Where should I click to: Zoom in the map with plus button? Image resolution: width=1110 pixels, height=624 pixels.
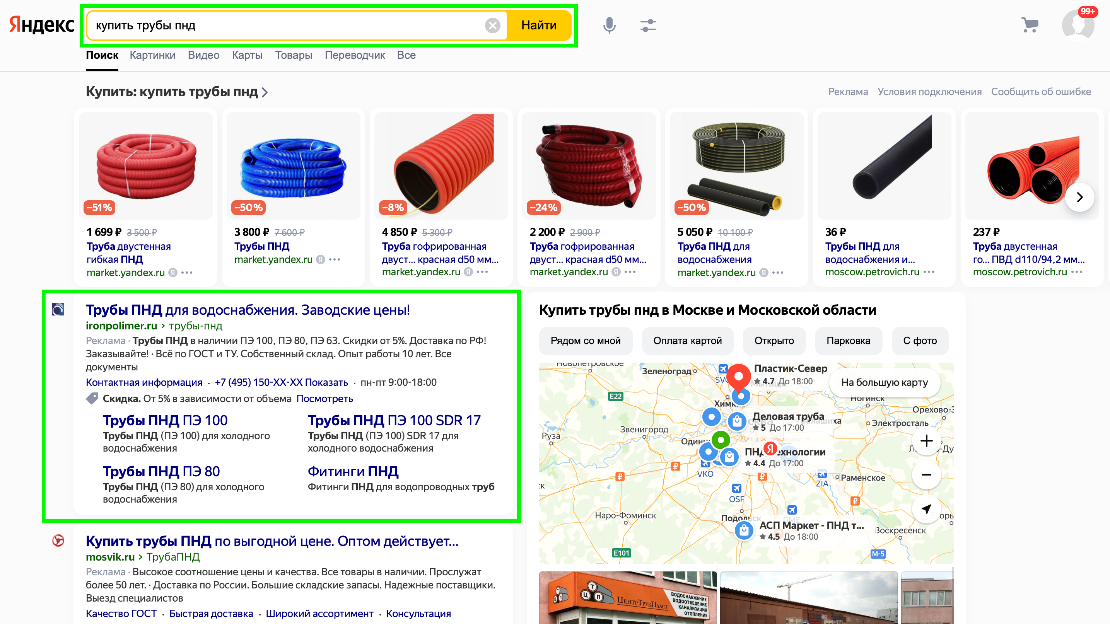coord(926,441)
